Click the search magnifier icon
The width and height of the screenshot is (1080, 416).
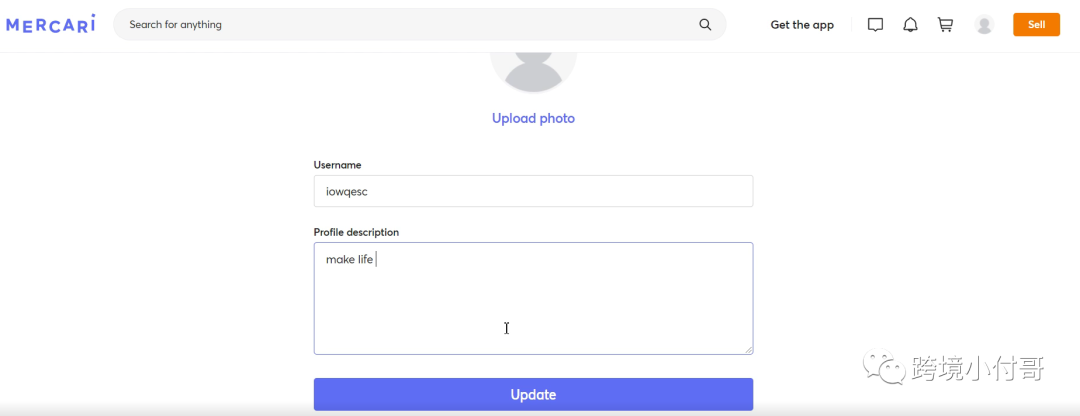pyautogui.click(x=705, y=25)
